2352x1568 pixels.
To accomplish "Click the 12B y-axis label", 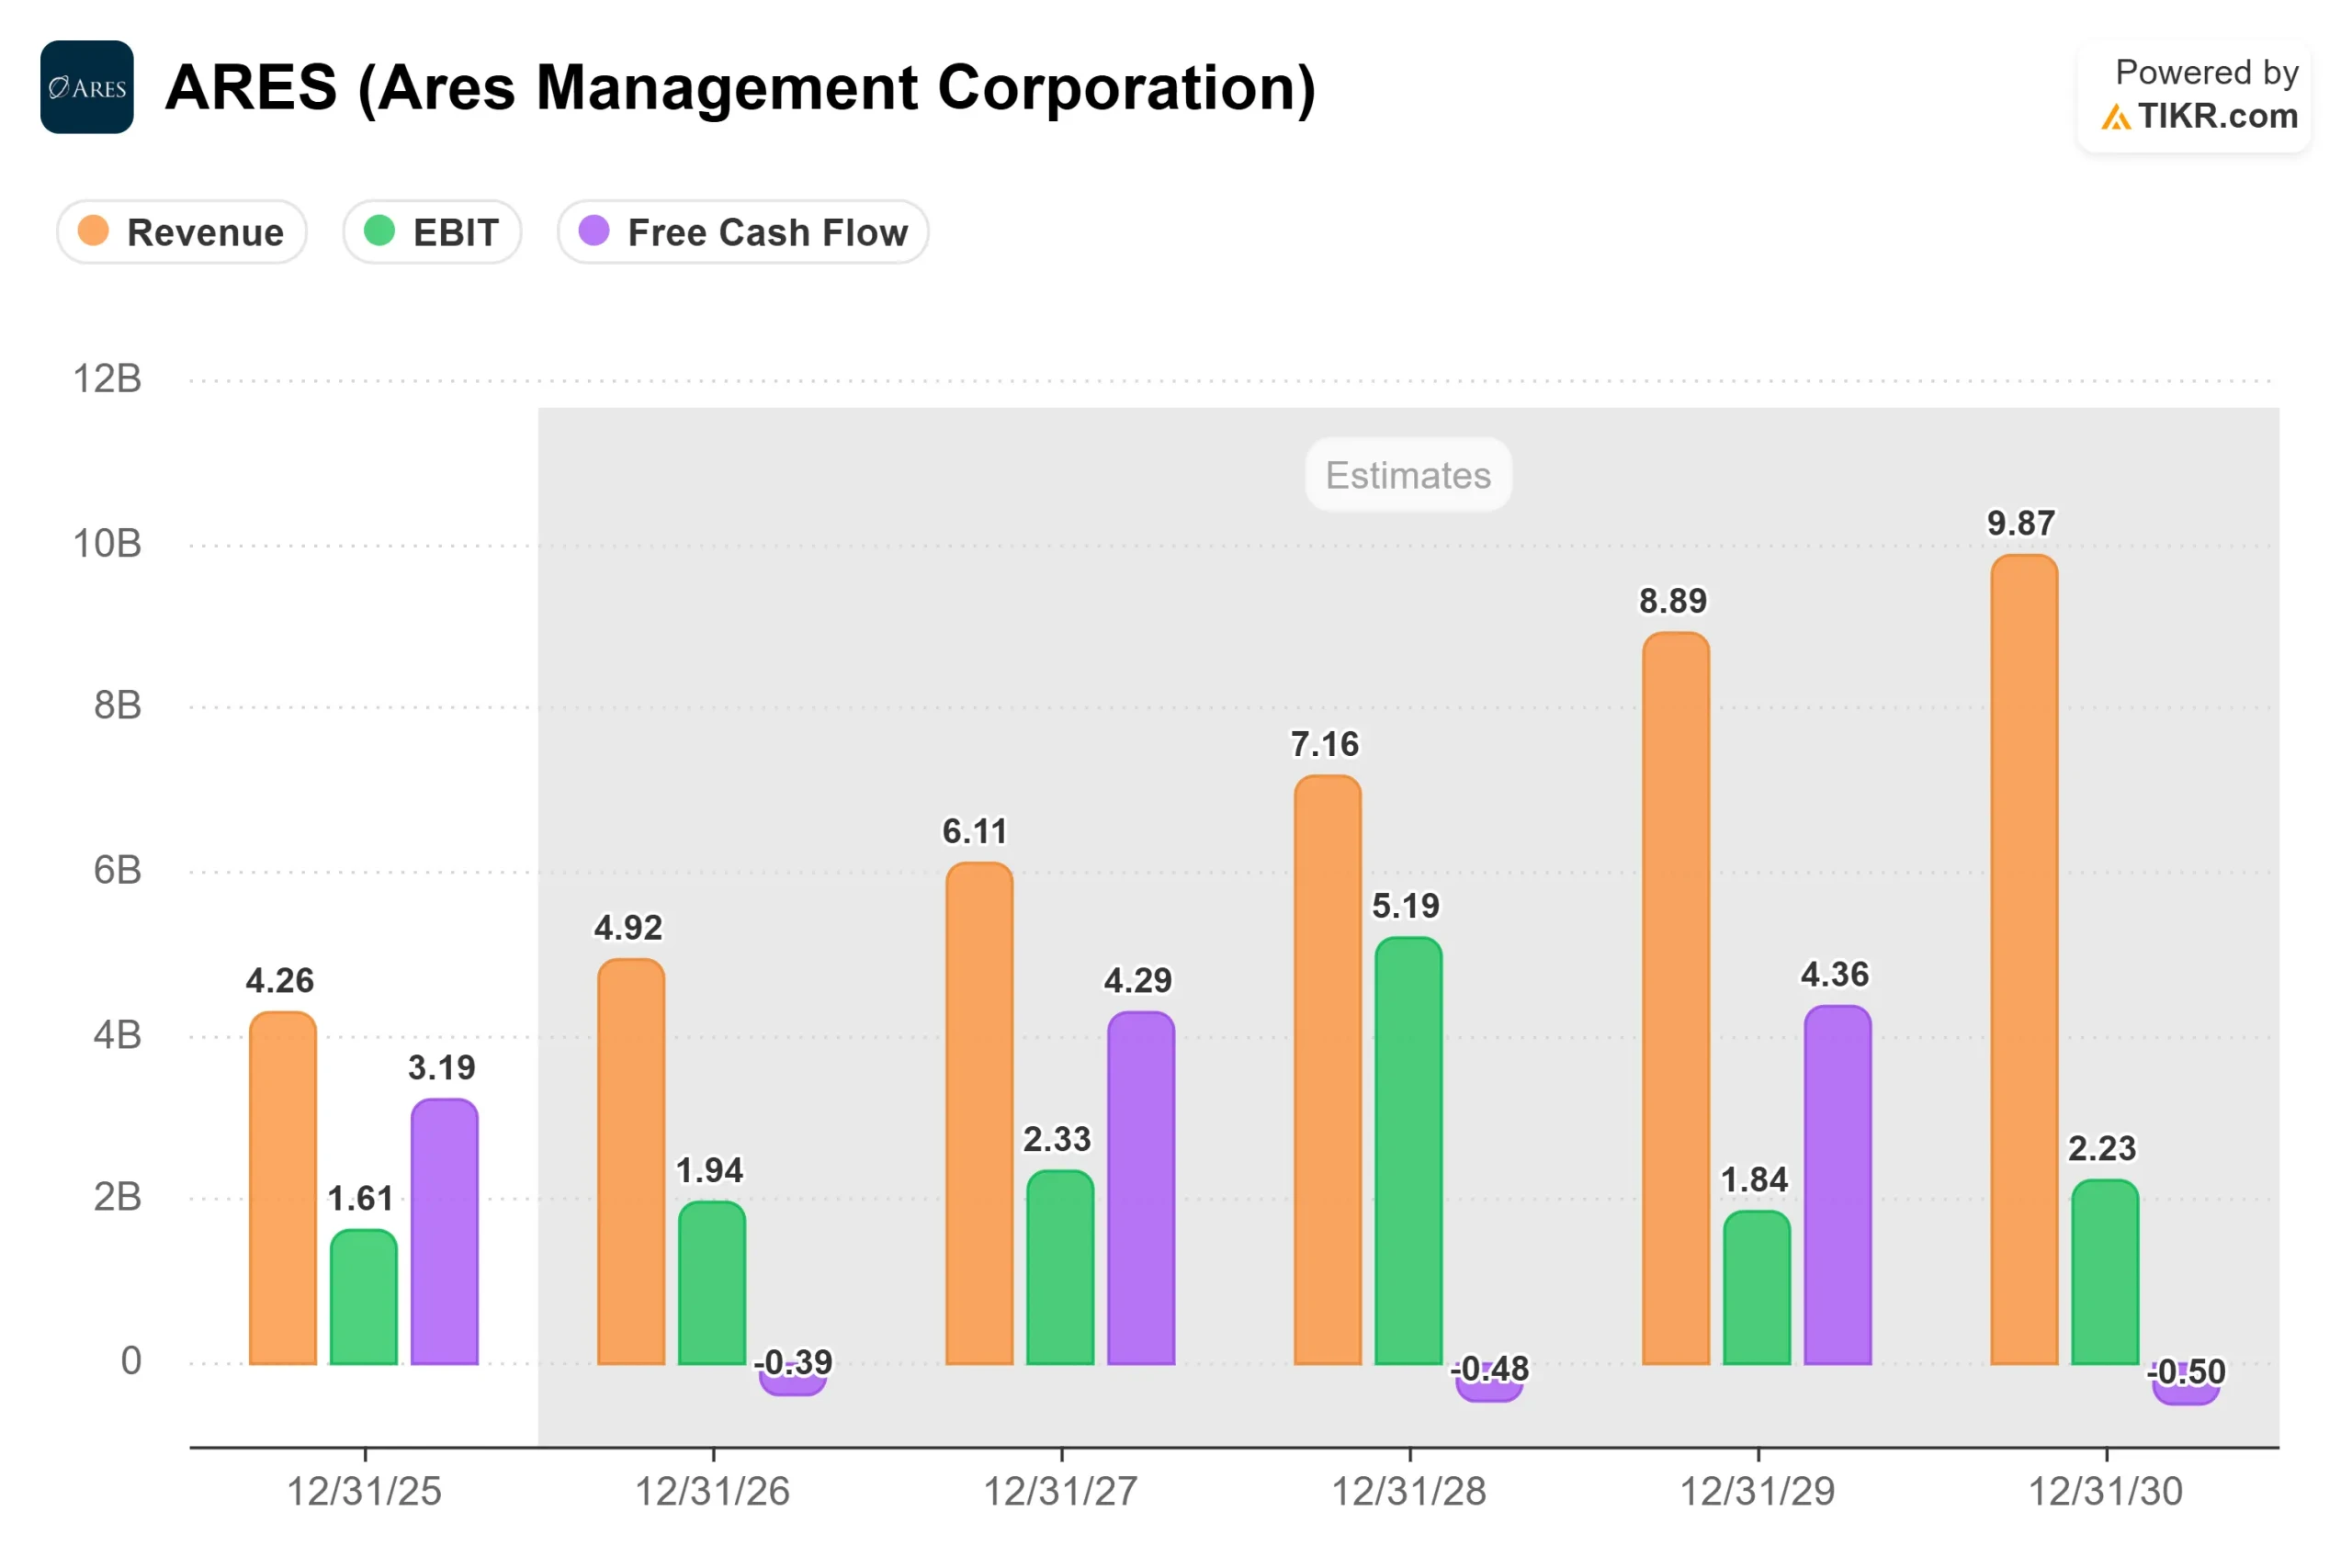I will click(107, 379).
